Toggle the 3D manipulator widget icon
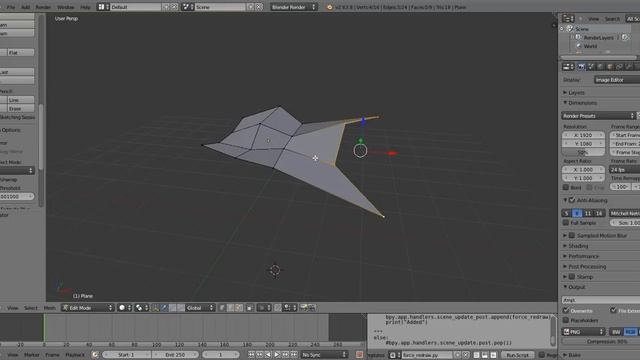Screen dimensions: 640x360 click(156, 308)
